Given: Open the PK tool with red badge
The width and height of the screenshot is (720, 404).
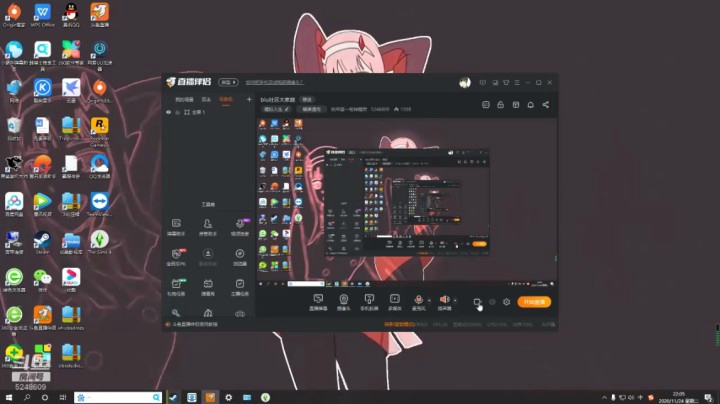Looking at the screenshot, I should click(176, 257).
